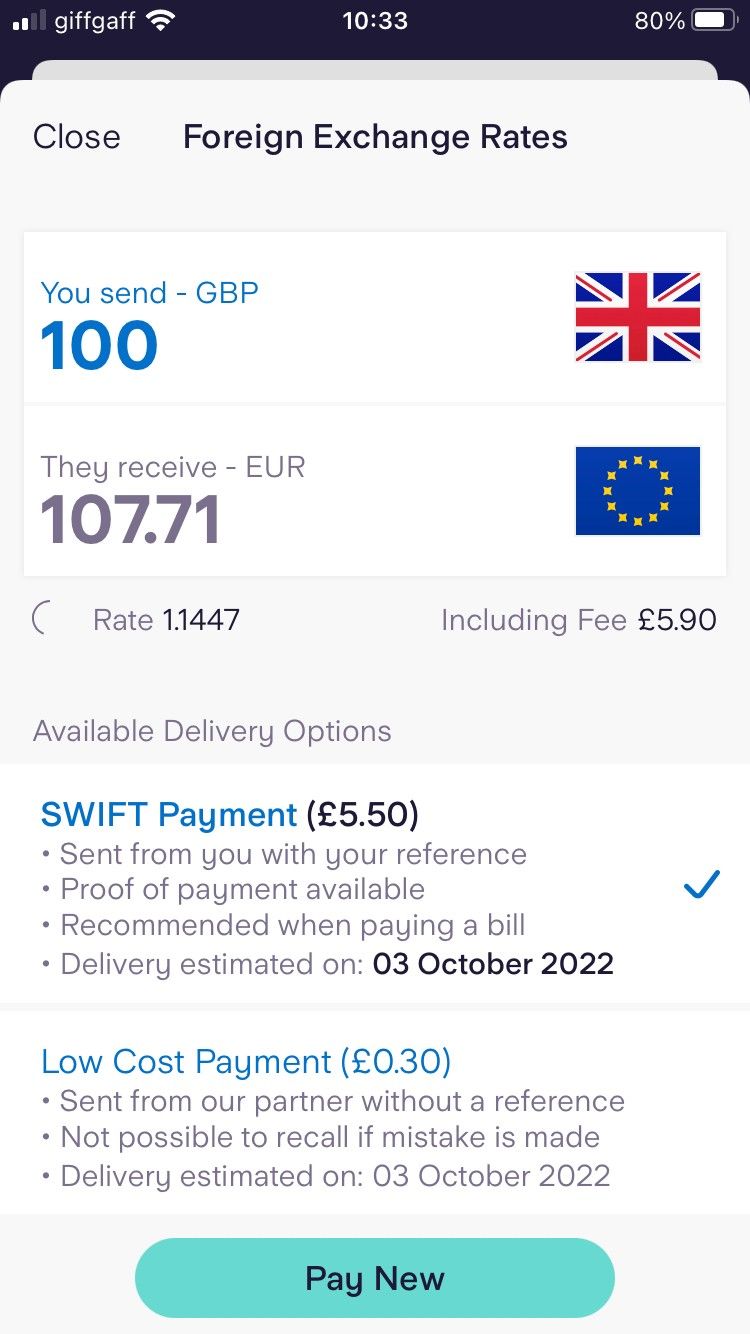Tap the rate refresh spinner icon
The height and width of the screenshot is (1334, 750).
[44, 619]
